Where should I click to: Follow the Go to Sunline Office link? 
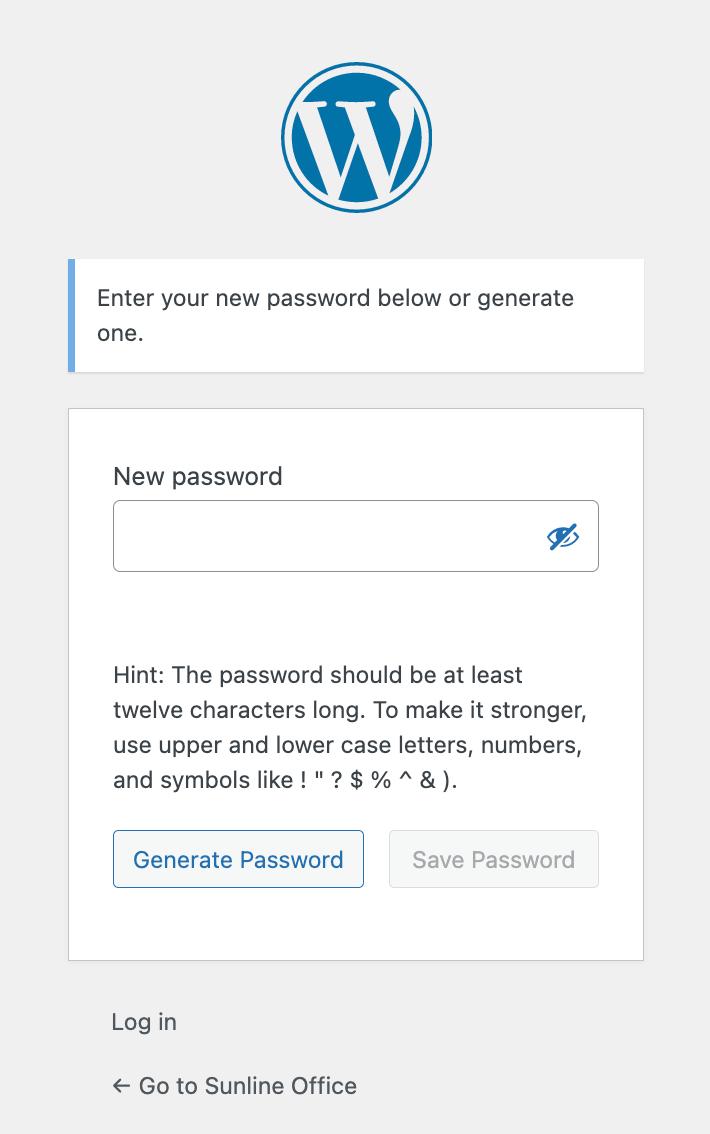[247, 1086]
